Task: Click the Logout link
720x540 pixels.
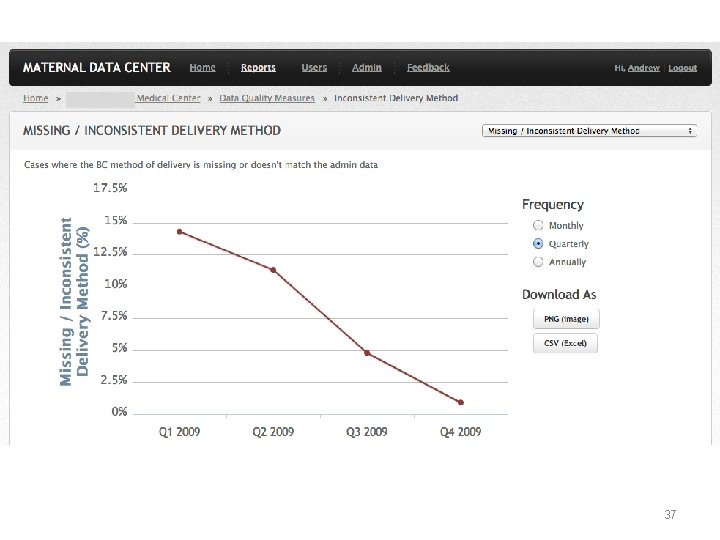Action: (682, 68)
